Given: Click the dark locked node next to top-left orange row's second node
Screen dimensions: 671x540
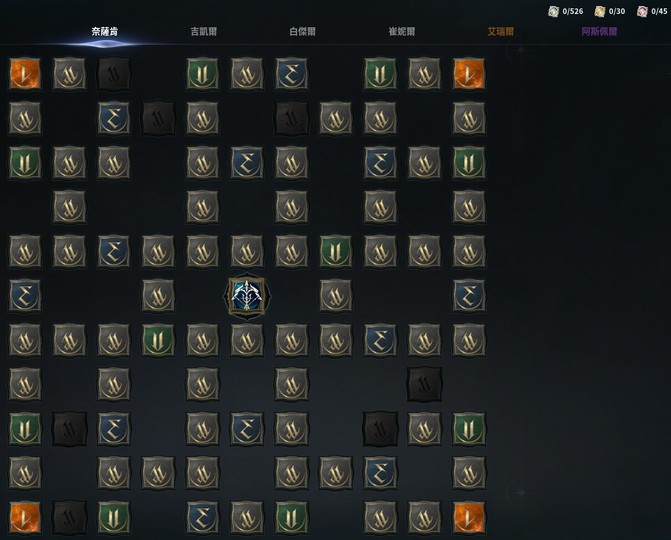Looking at the screenshot, I should 114,74.
